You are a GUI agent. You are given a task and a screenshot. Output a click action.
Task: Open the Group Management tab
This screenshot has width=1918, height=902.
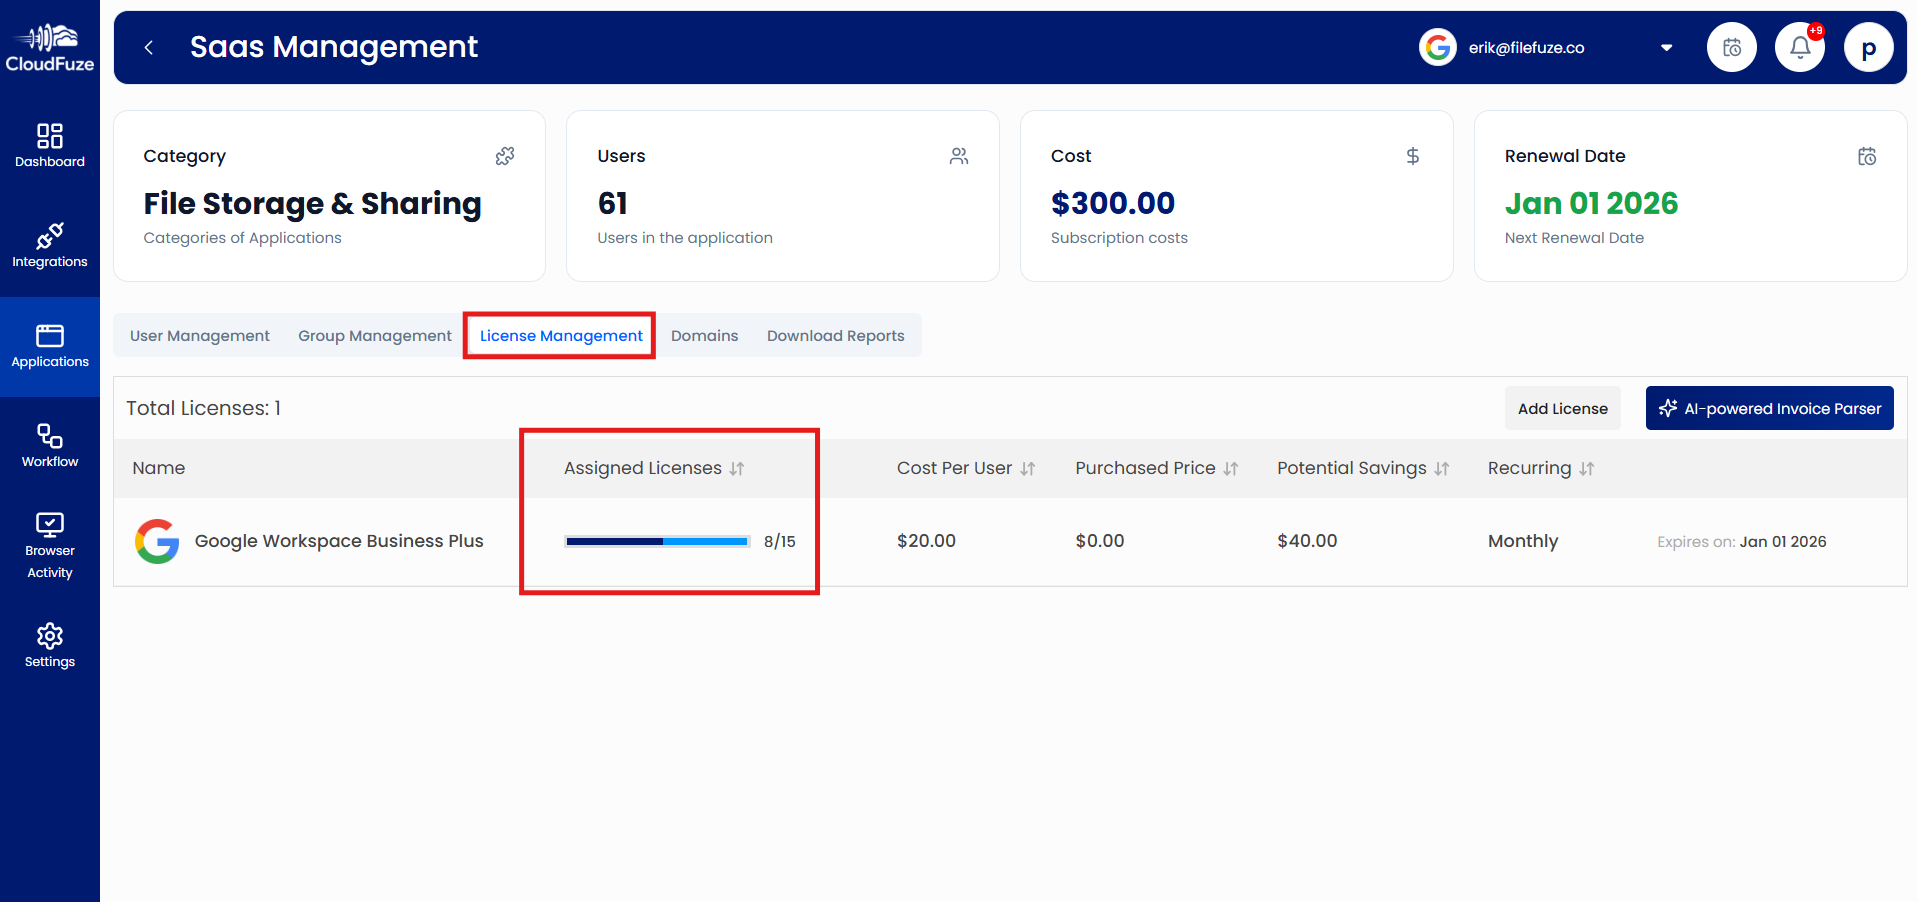click(374, 335)
